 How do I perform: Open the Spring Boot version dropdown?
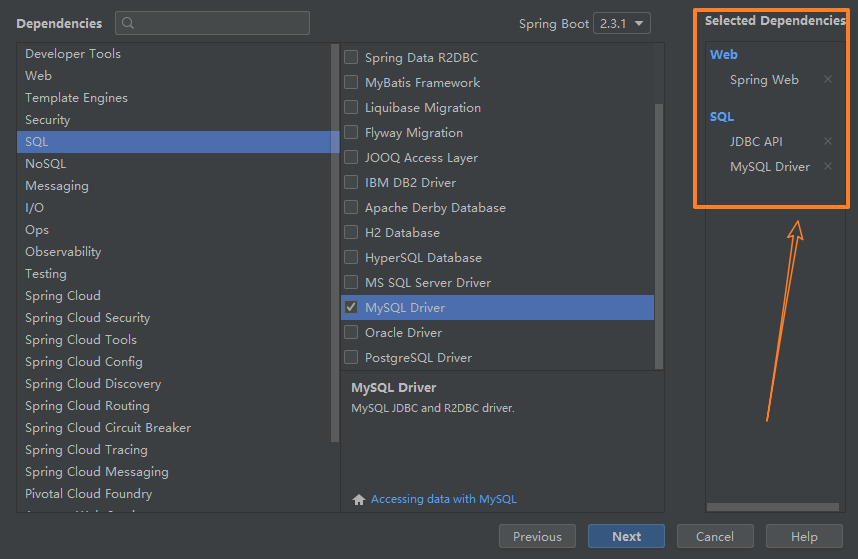pyautogui.click(x=621, y=23)
